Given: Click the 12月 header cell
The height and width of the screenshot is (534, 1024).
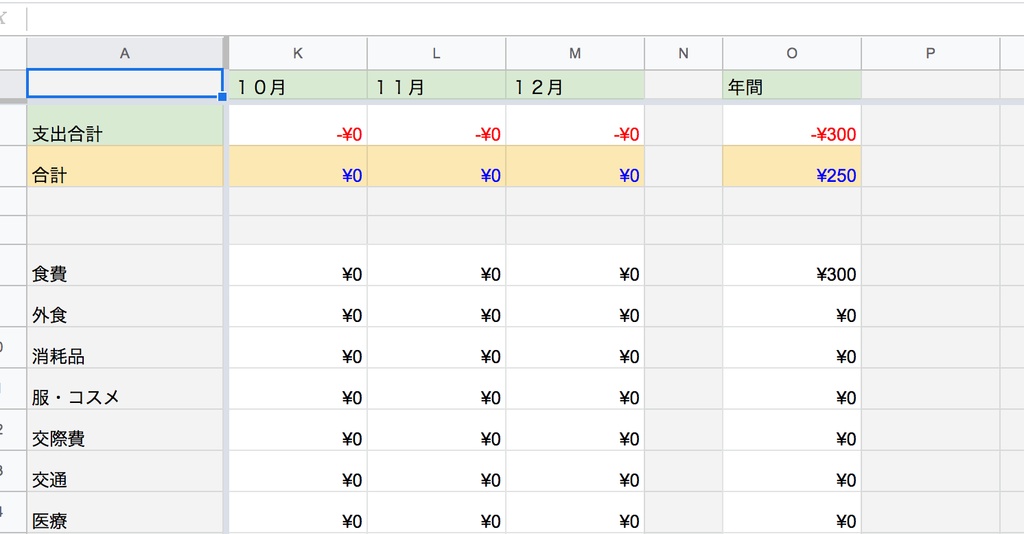Looking at the screenshot, I should (575, 85).
